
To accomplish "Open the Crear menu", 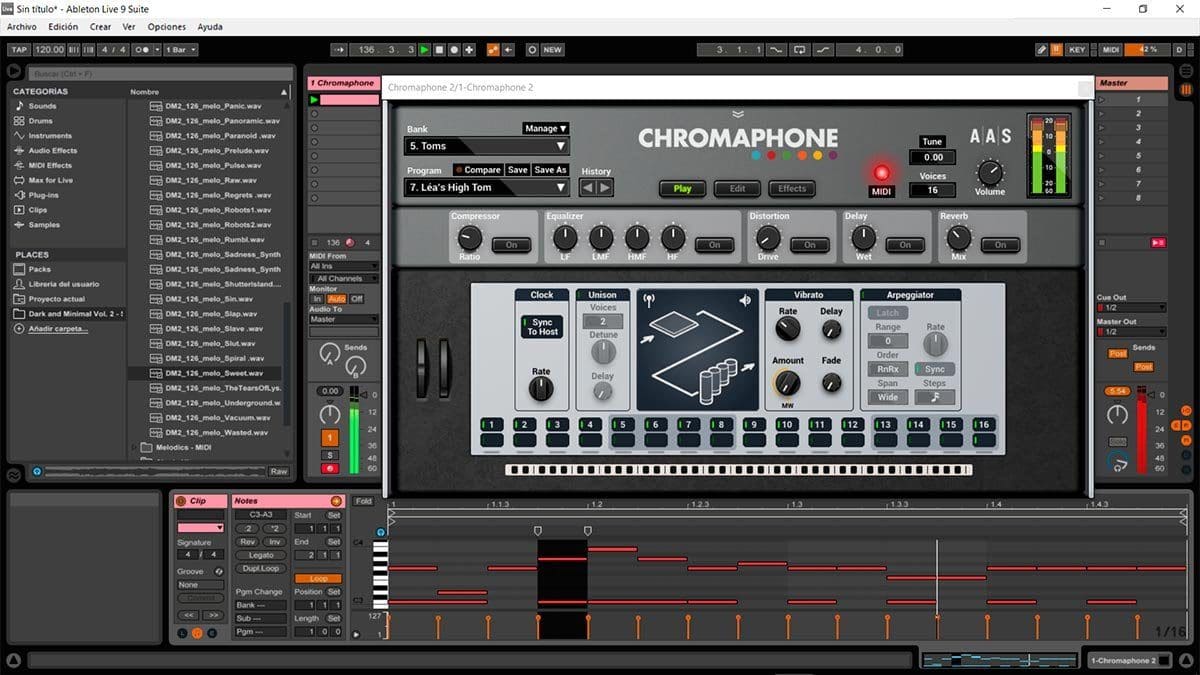I will [101, 27].
